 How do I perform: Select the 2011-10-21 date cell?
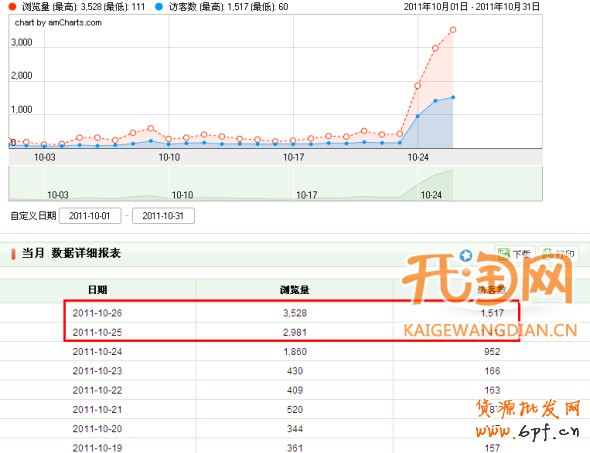pos(97,410)
